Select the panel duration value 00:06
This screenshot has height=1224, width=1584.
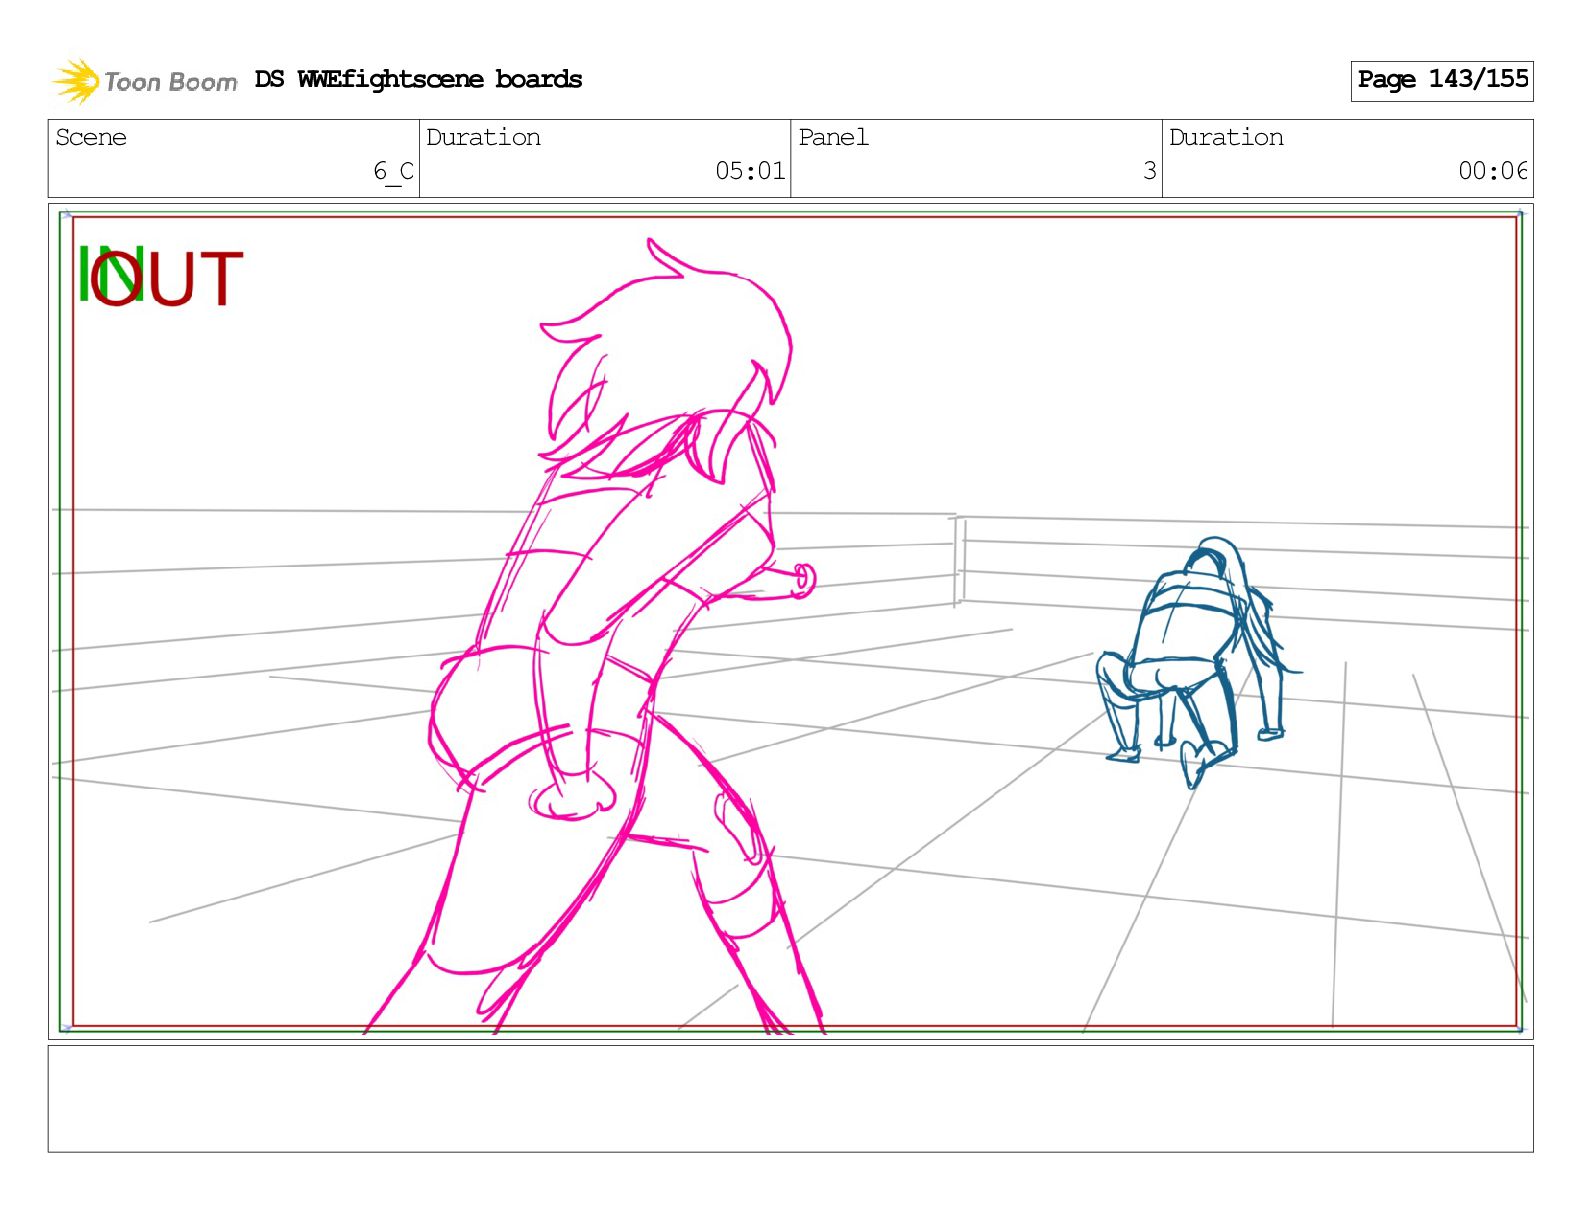pos(1492,171)
